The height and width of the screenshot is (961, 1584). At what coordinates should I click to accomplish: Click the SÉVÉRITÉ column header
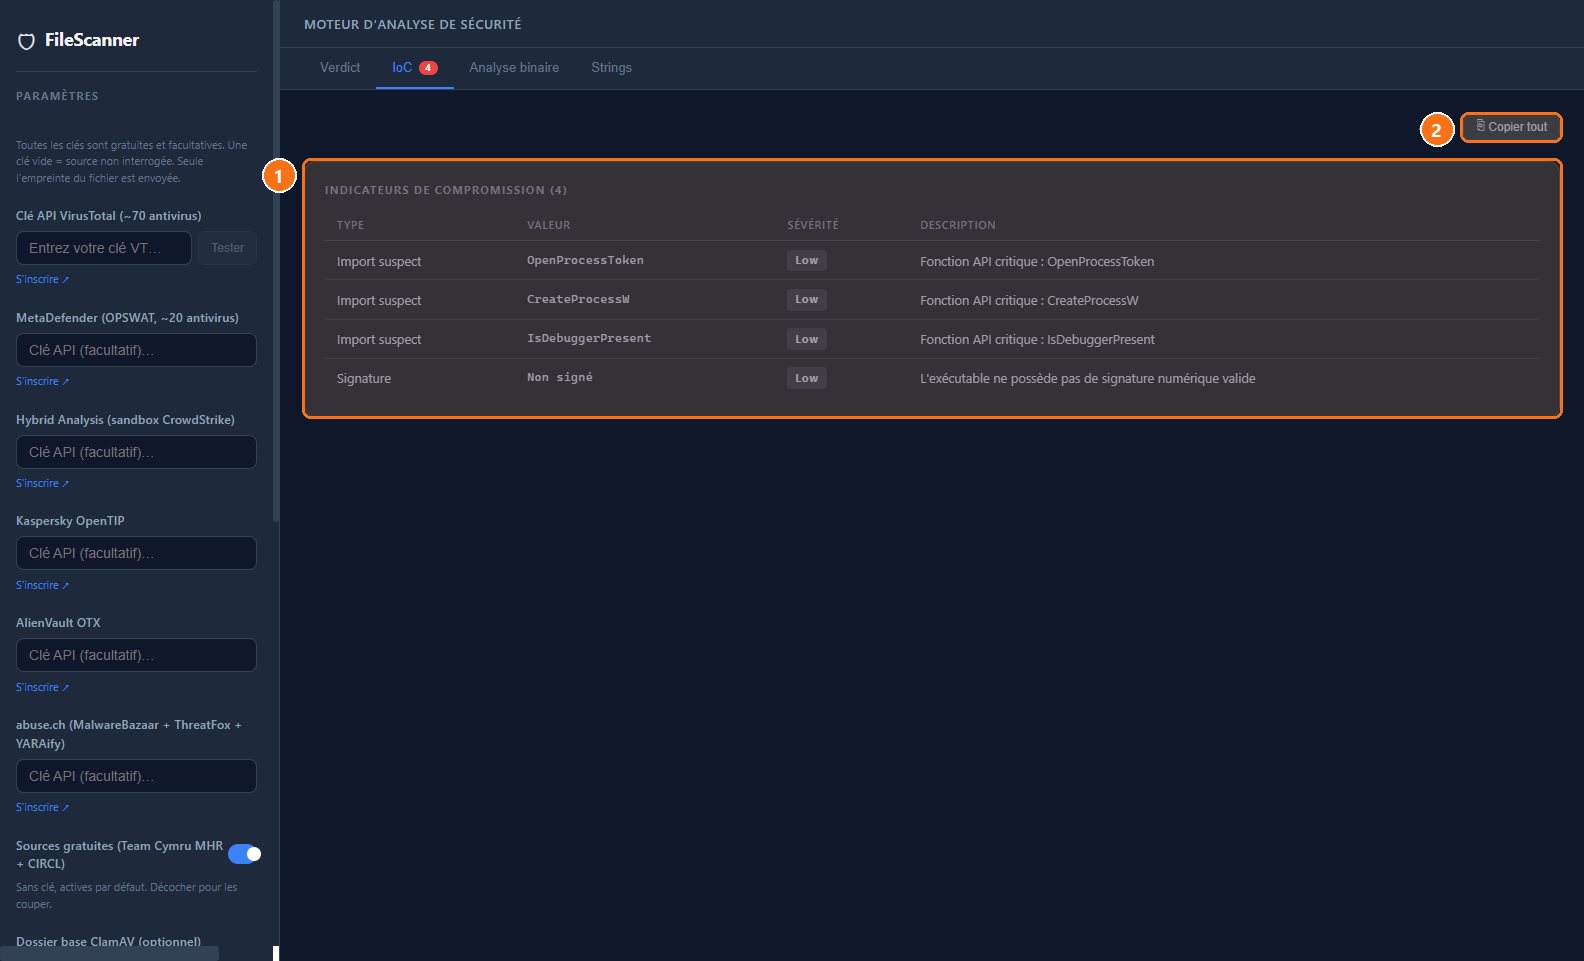tap(813, 225)
